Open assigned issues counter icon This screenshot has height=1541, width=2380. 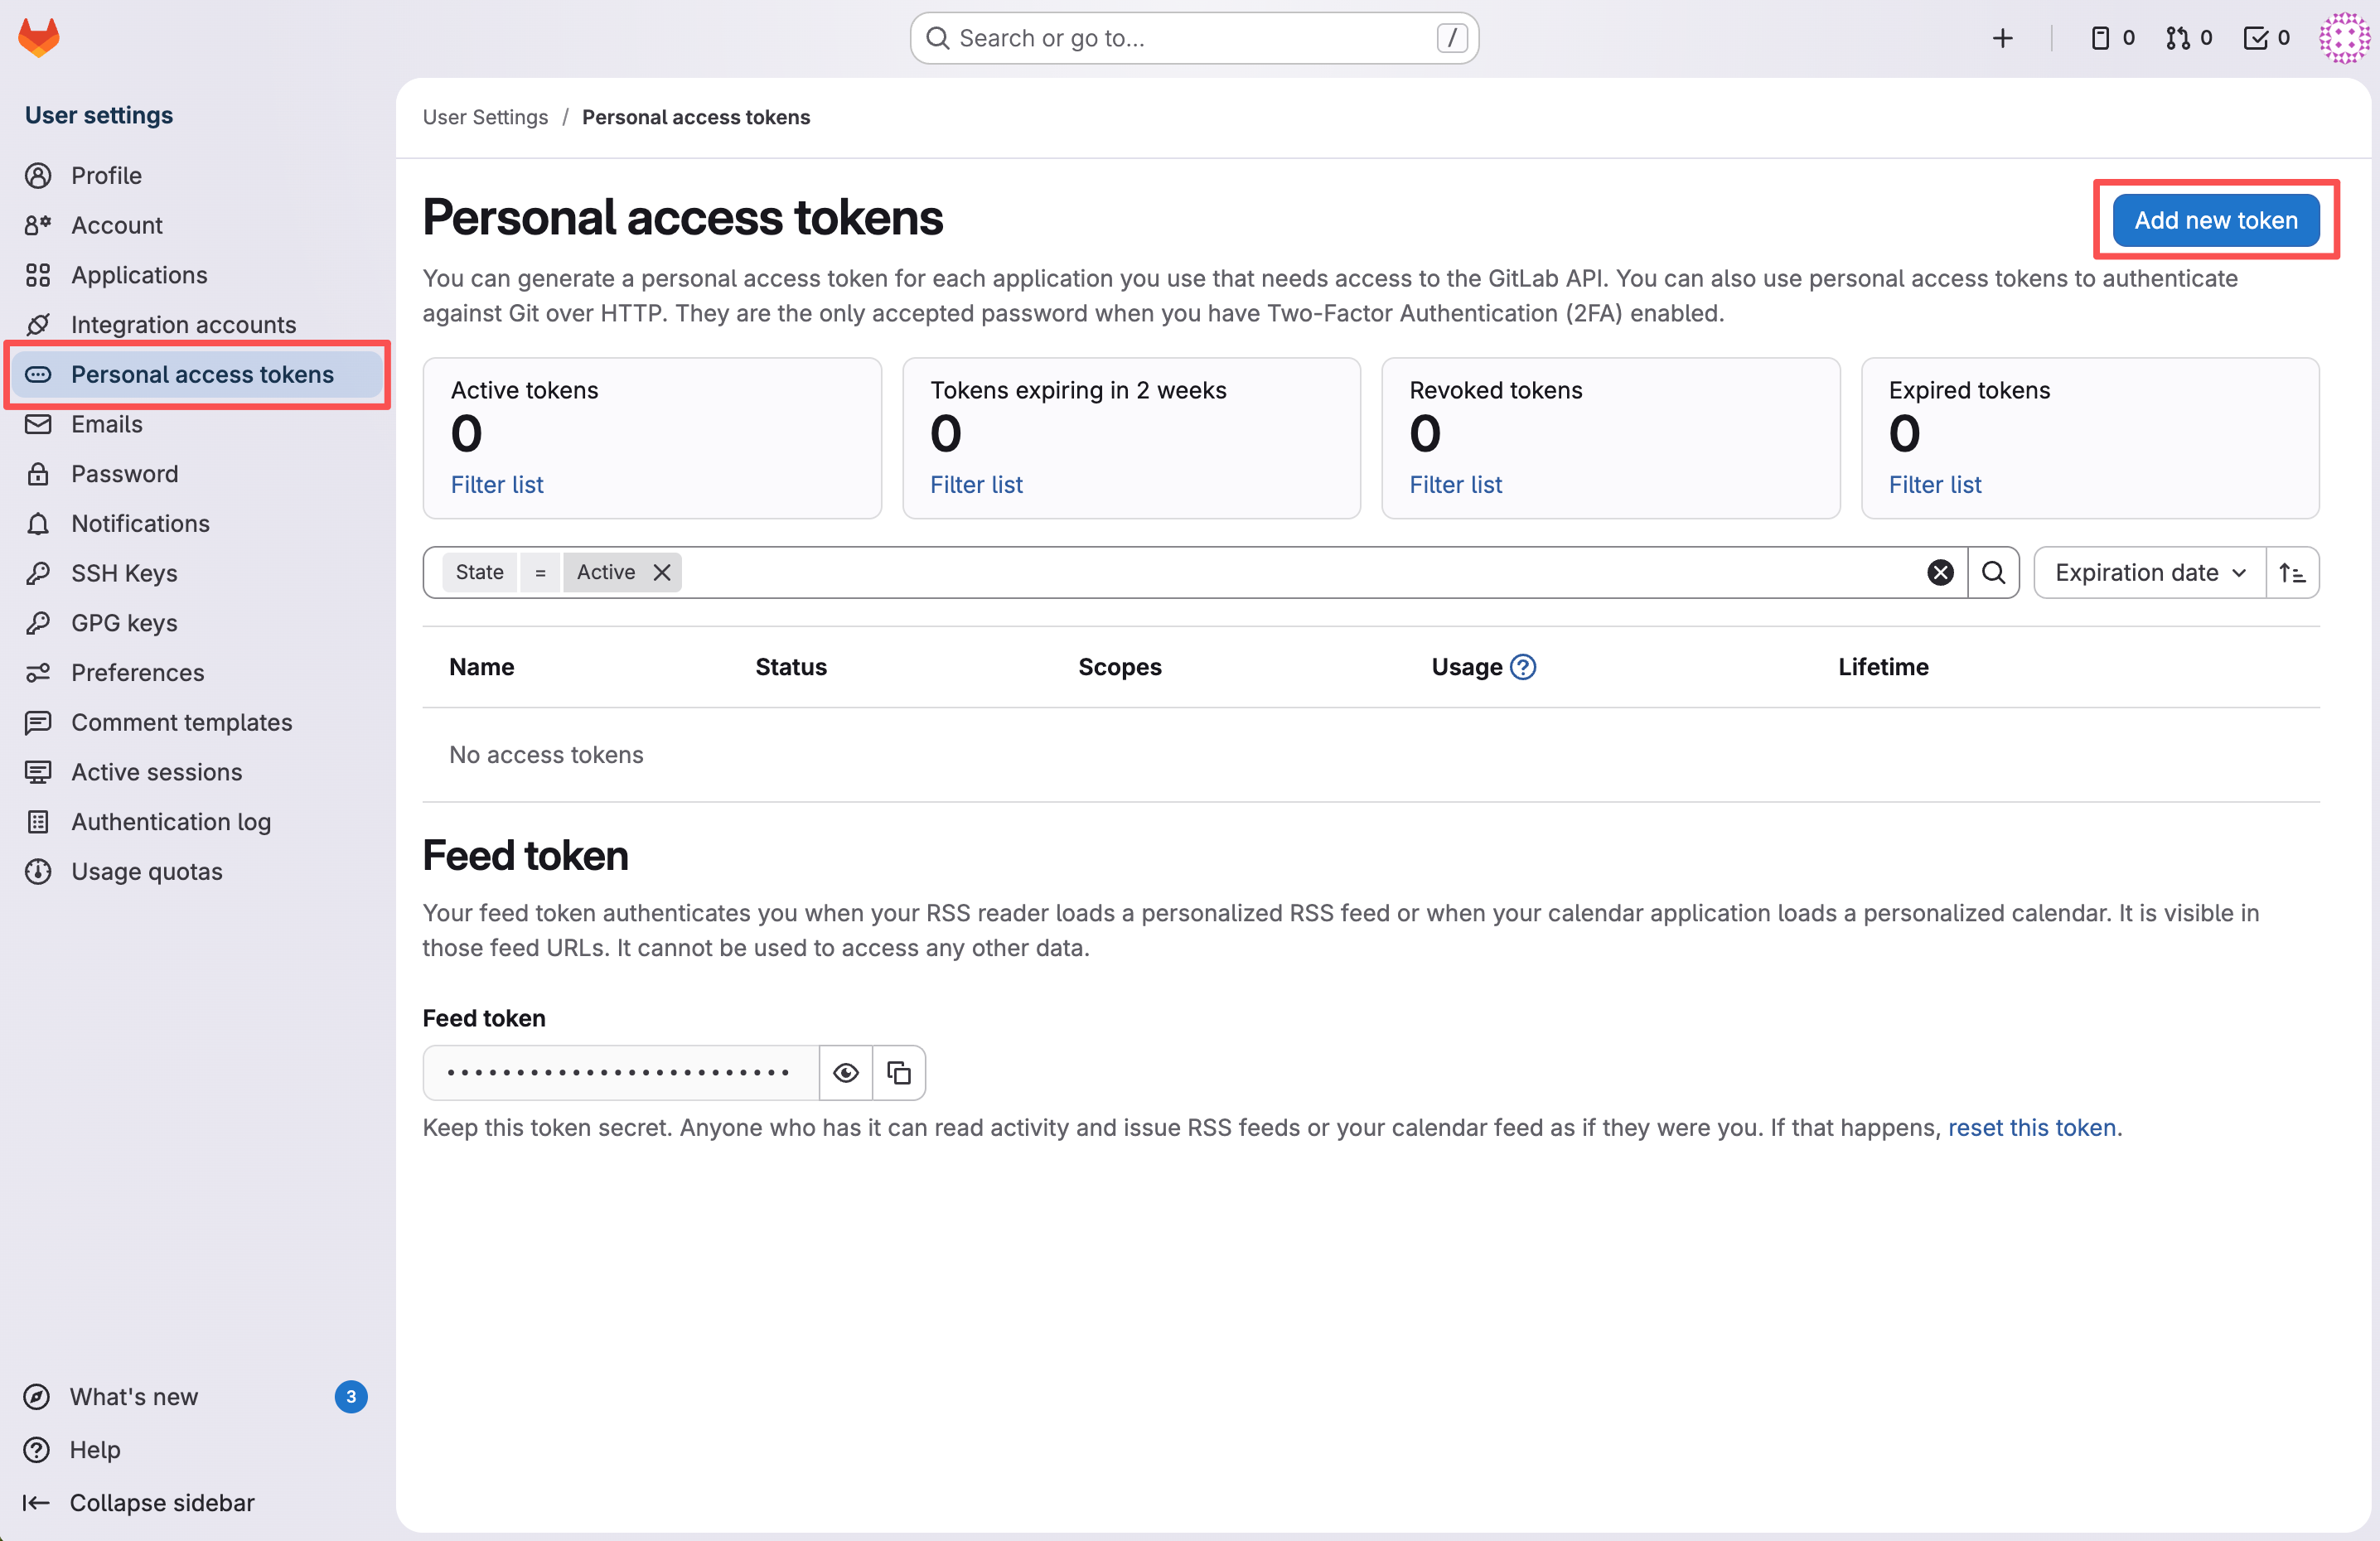point(2112,38)
